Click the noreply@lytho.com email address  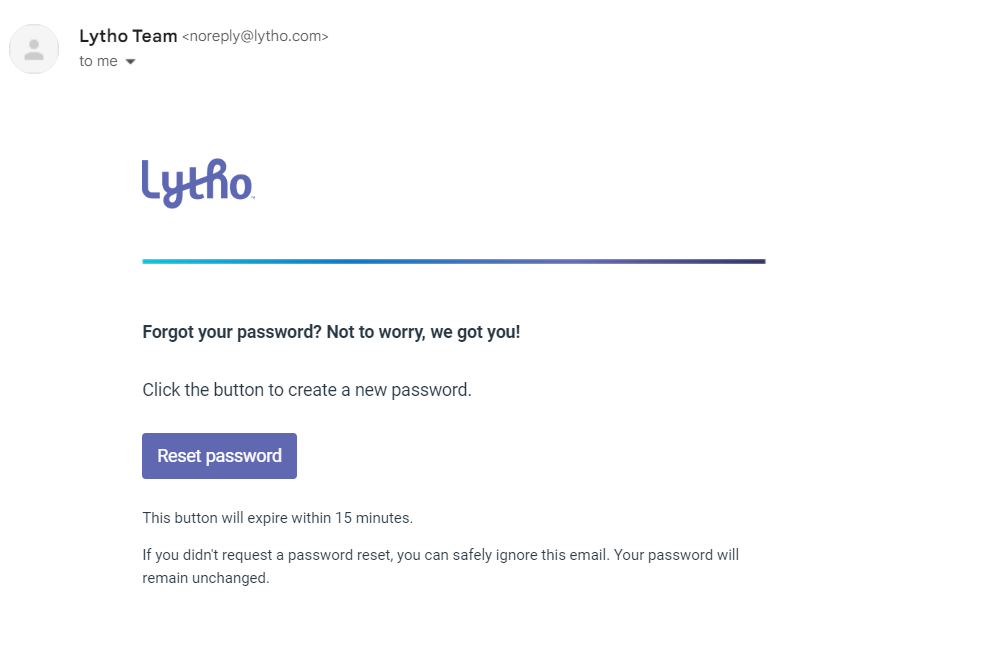255,36
